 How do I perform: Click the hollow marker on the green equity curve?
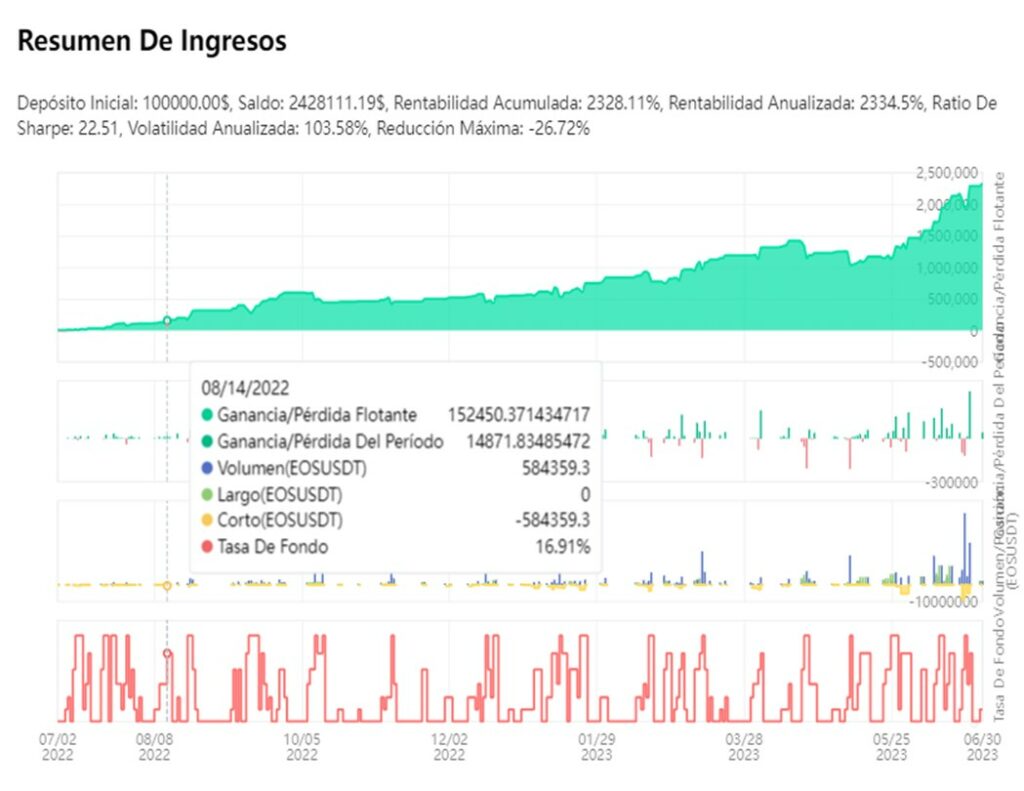pyautogui.click(x=167, y=321)
